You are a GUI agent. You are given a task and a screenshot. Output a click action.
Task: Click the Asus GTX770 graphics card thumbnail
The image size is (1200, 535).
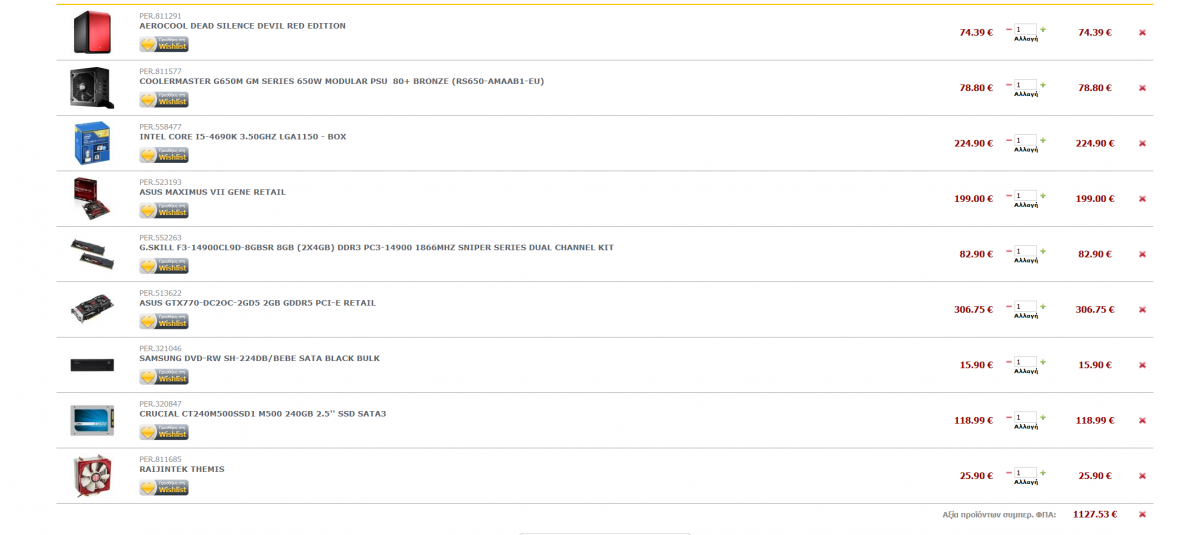click(x=92, y=309)
